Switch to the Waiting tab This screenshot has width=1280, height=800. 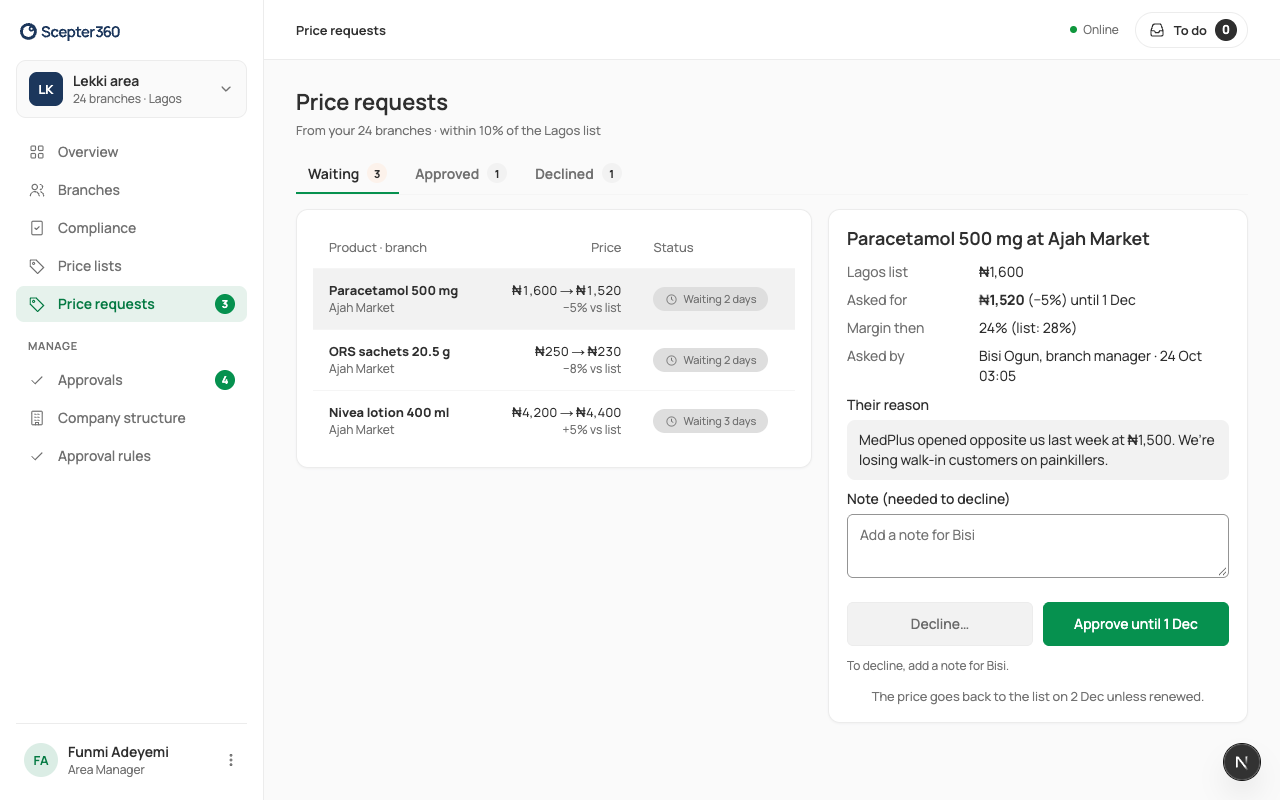point(347,174)
